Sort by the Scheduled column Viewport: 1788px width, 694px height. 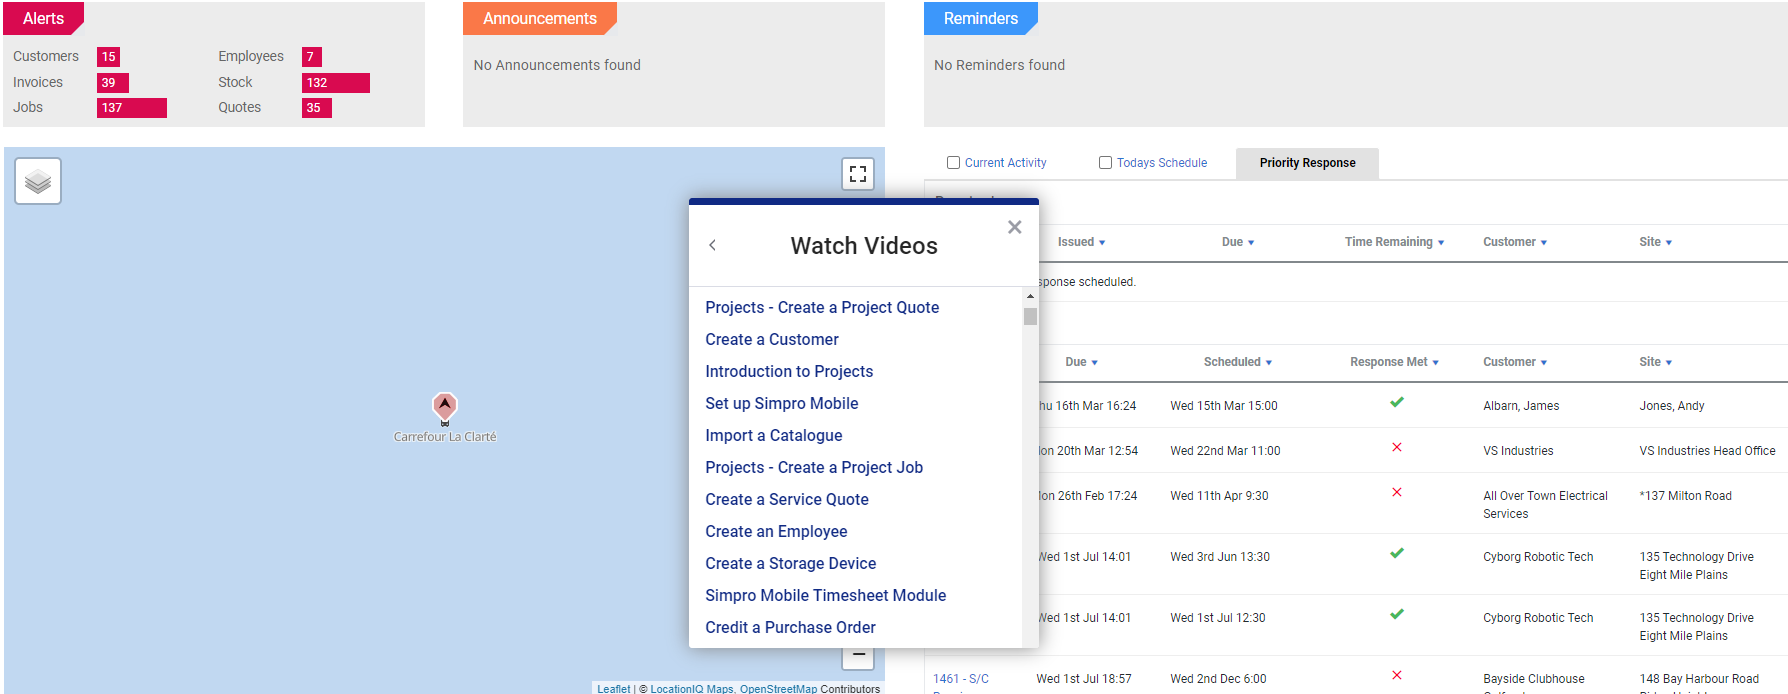(x=1238, y=362)
